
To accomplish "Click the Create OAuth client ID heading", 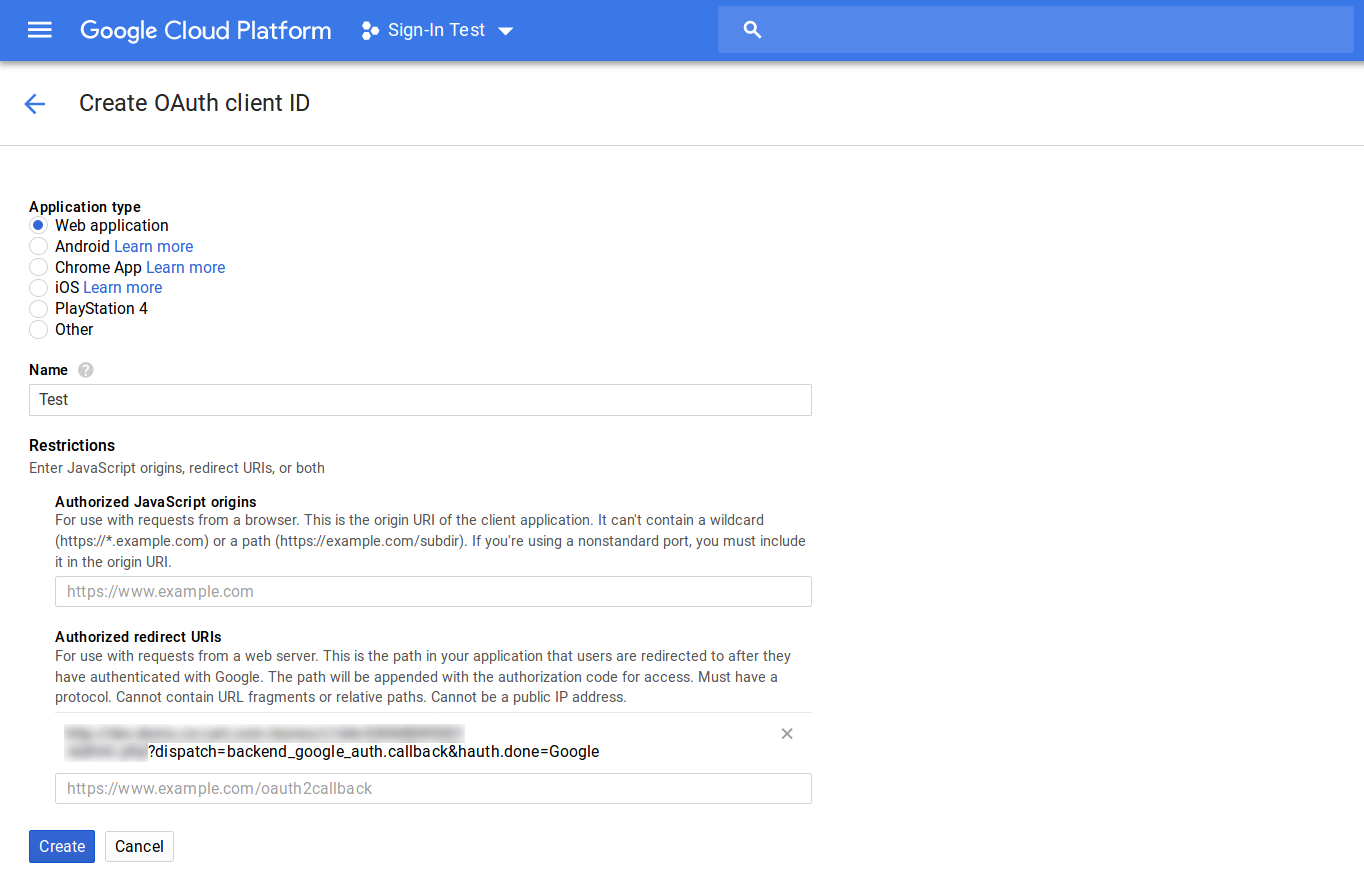I will [194, 103].
